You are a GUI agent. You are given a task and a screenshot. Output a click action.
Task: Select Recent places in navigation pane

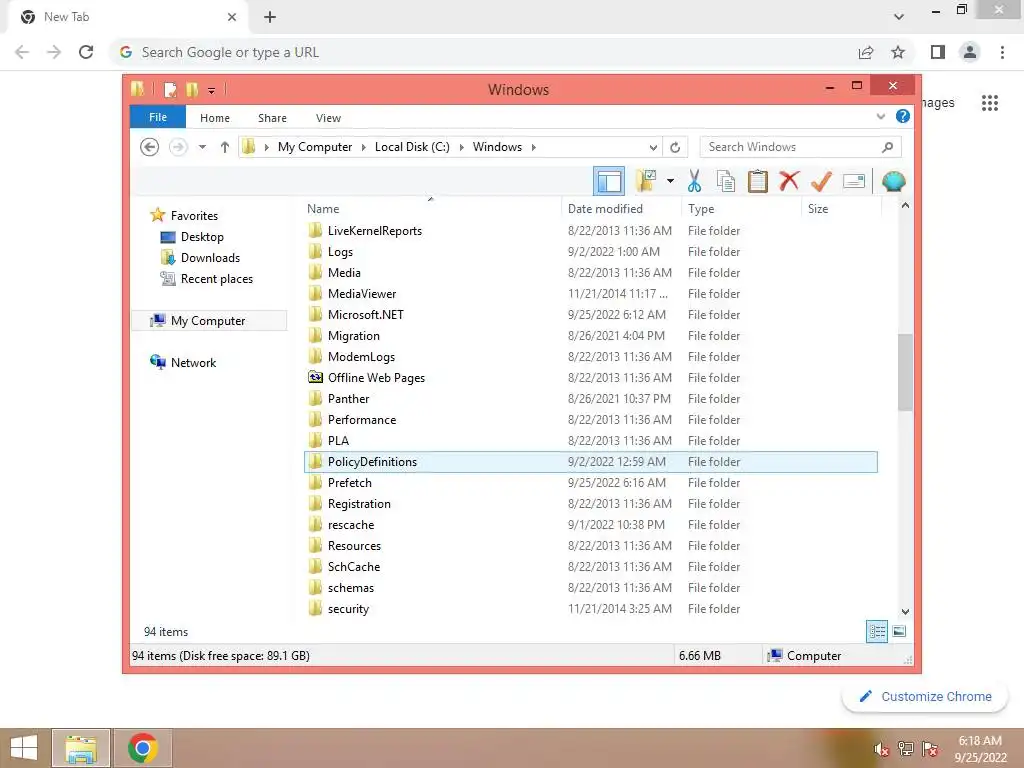click(216, 278)
